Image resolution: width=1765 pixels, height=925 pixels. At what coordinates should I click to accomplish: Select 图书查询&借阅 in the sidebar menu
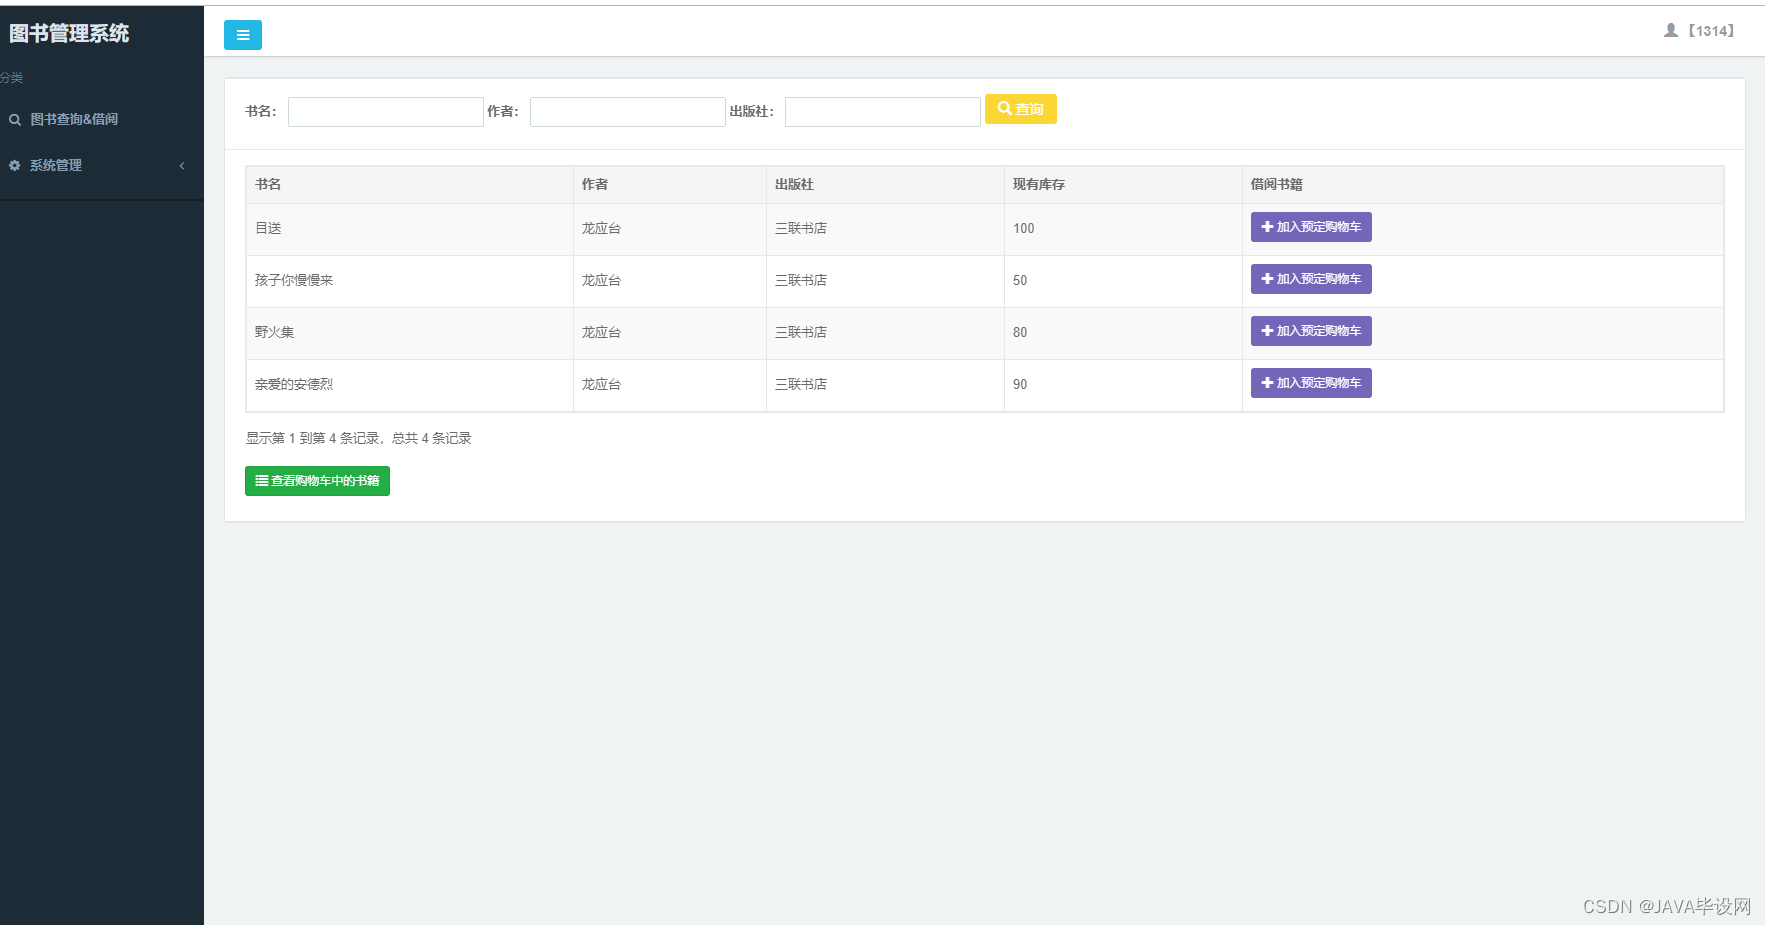click(x=73, y=119)
